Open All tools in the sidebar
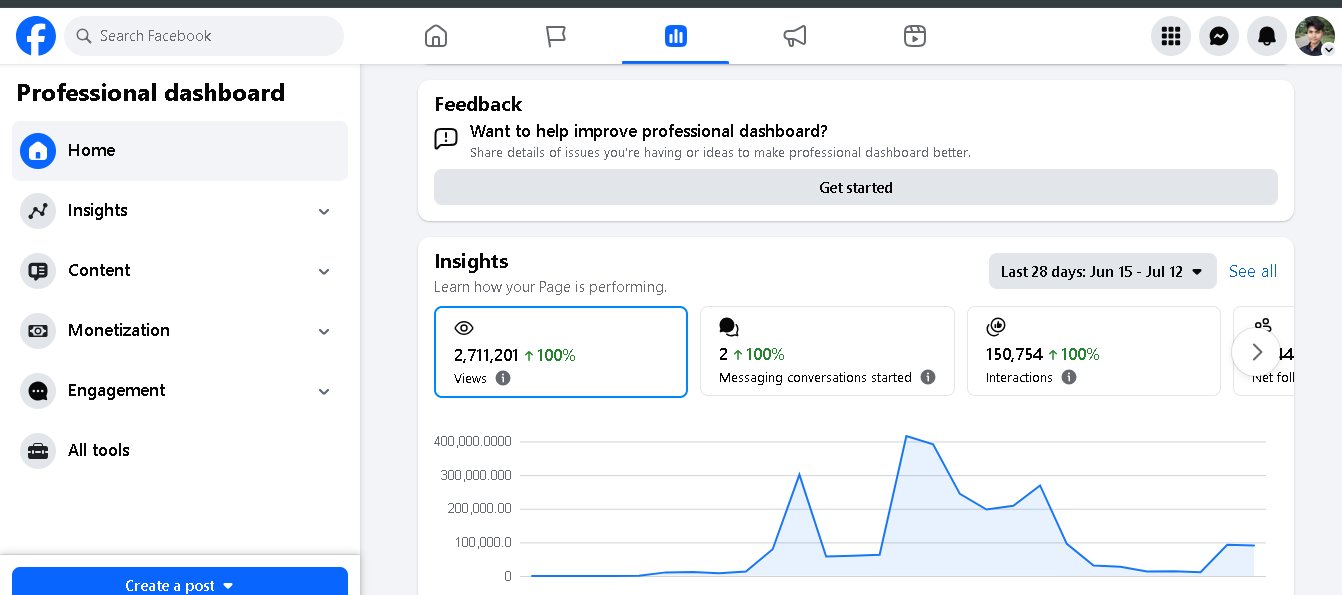The width and height of the screenshot is (1342, 595). click(x=180, y=451)
